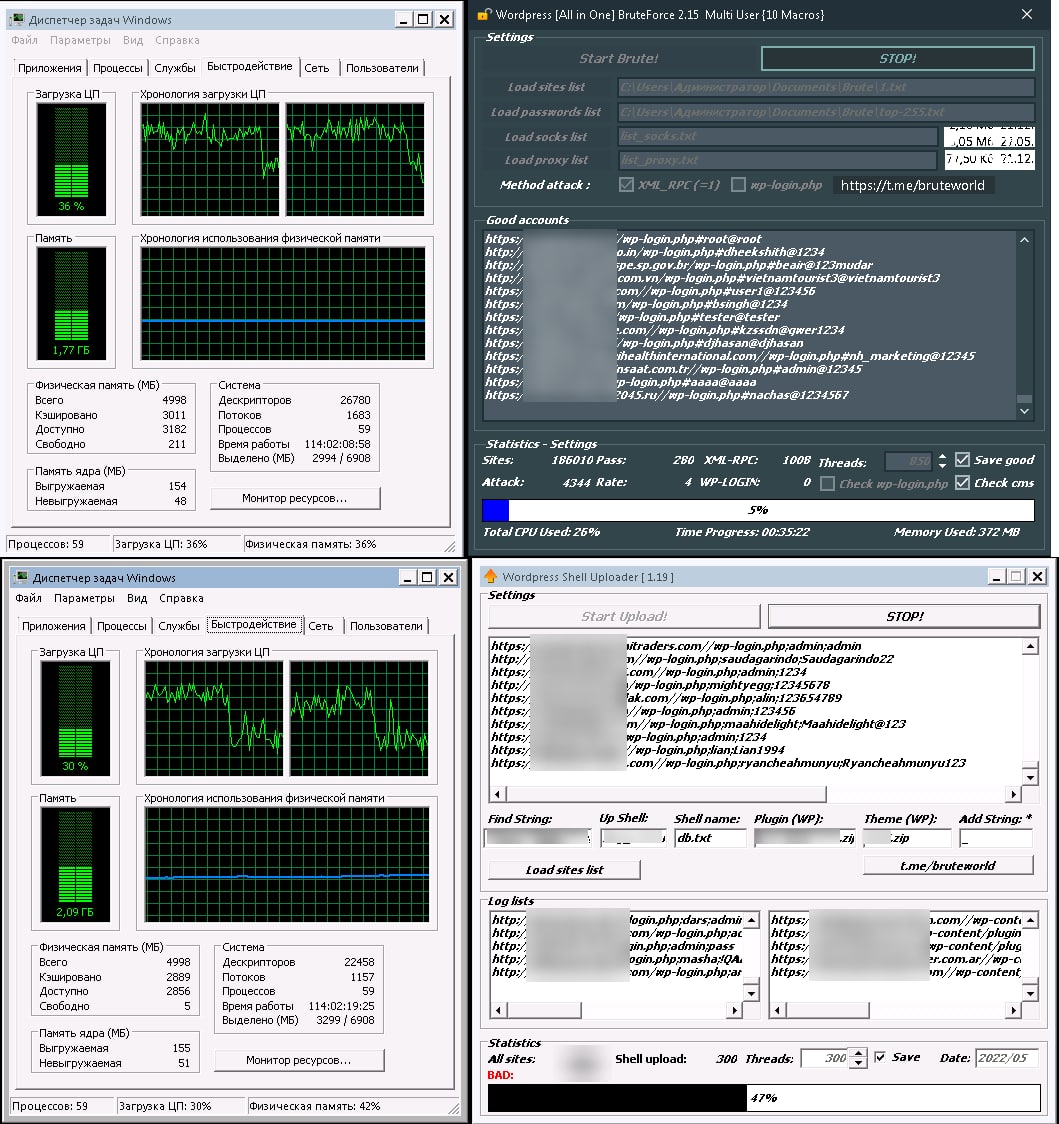Click the Find String input field
This screenshot has height=1124, width=1059.
click(538, 837)
